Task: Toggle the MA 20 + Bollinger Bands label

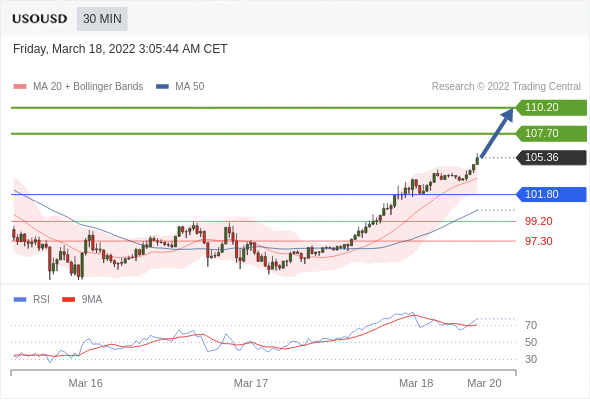Action: [x=88, y=87]
